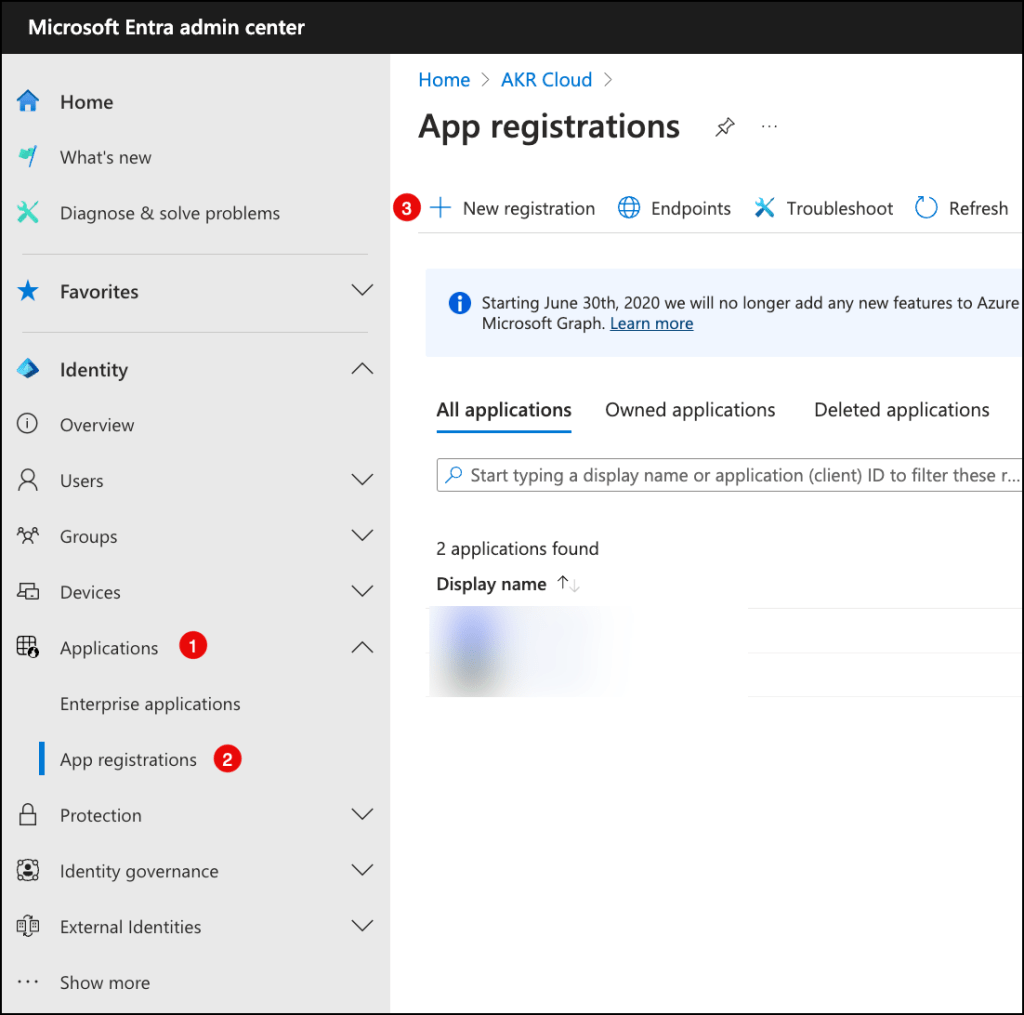This screenshot has height=1015, width=1024.
Task: Sort by Display name arrows
Action: click(x=568, y=584)
